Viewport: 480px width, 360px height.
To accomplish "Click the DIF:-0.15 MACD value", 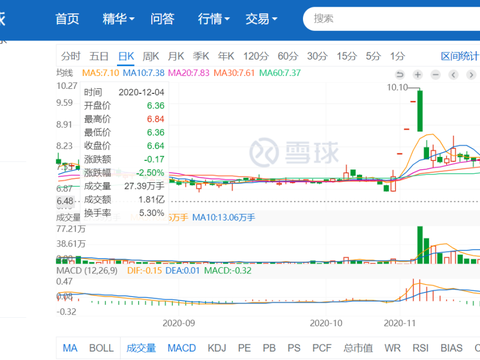I will pyautogui.click(x=144, y=270).
